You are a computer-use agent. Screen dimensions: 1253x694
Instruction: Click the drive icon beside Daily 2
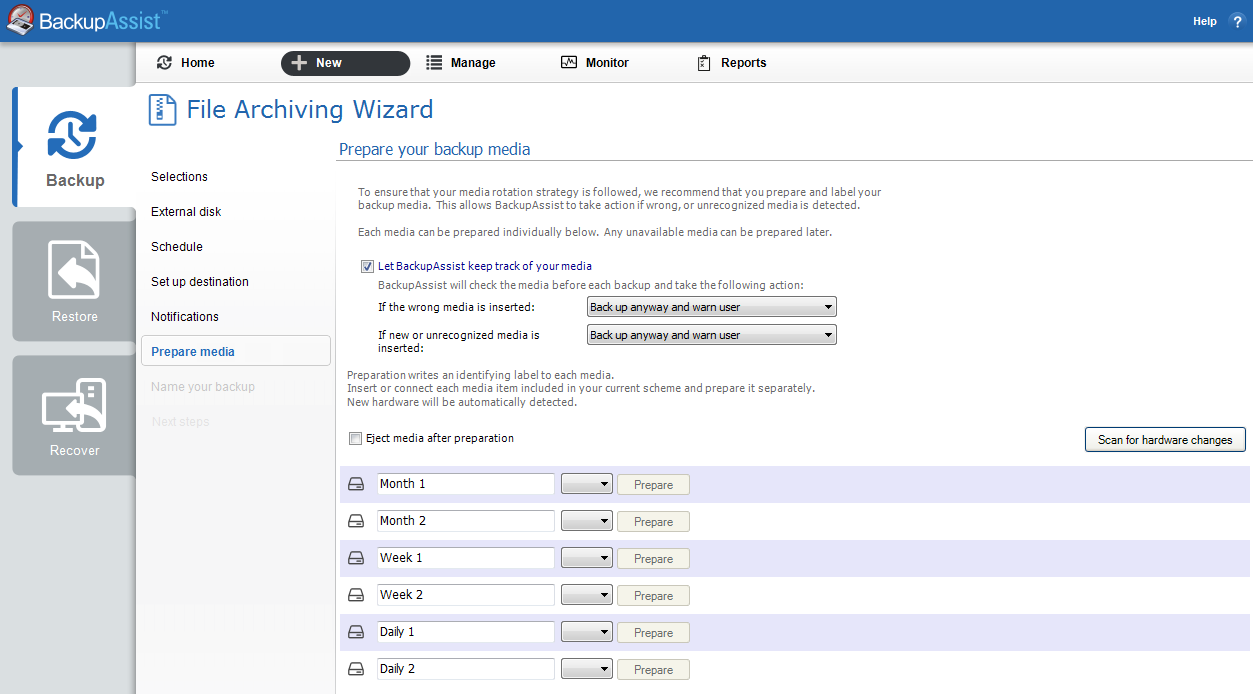point(356,670)
